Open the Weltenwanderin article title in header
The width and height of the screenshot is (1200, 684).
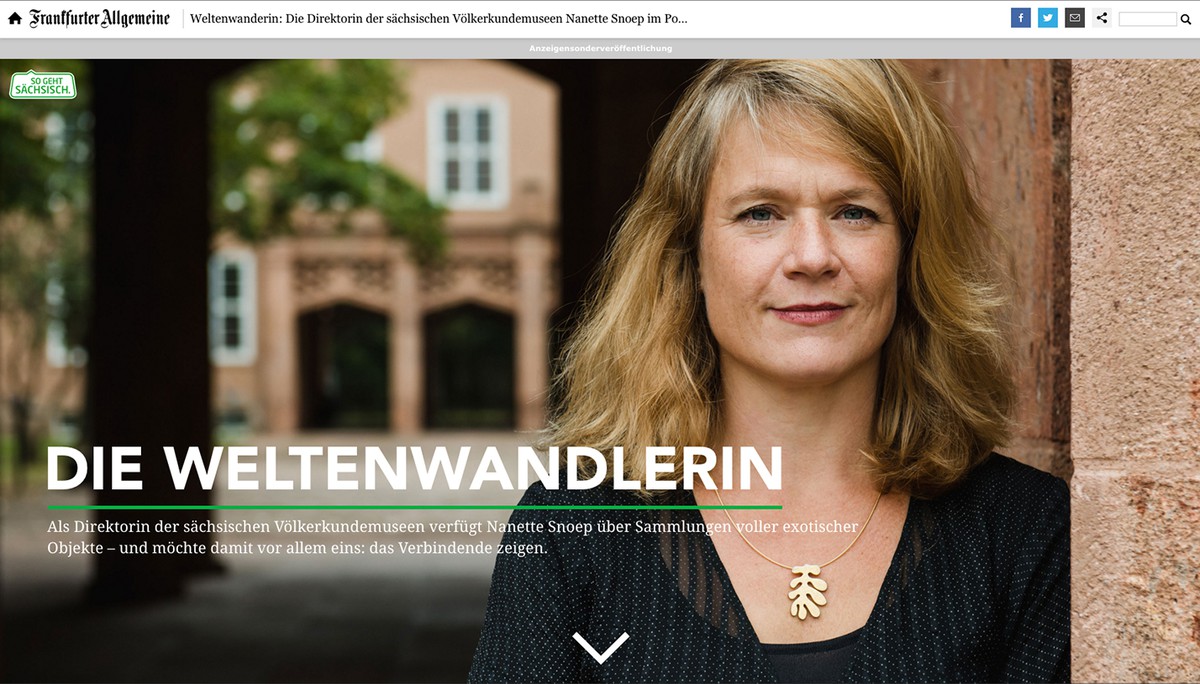[439, 19]
